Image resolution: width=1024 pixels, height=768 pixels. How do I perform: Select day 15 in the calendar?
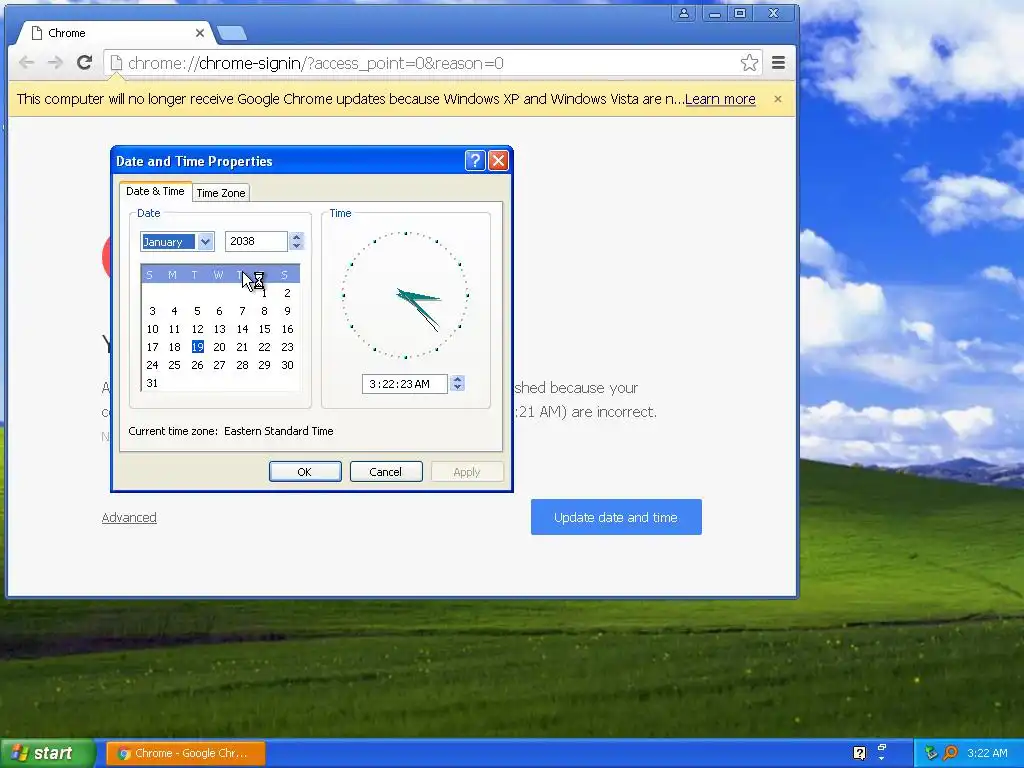click(264, 329)
